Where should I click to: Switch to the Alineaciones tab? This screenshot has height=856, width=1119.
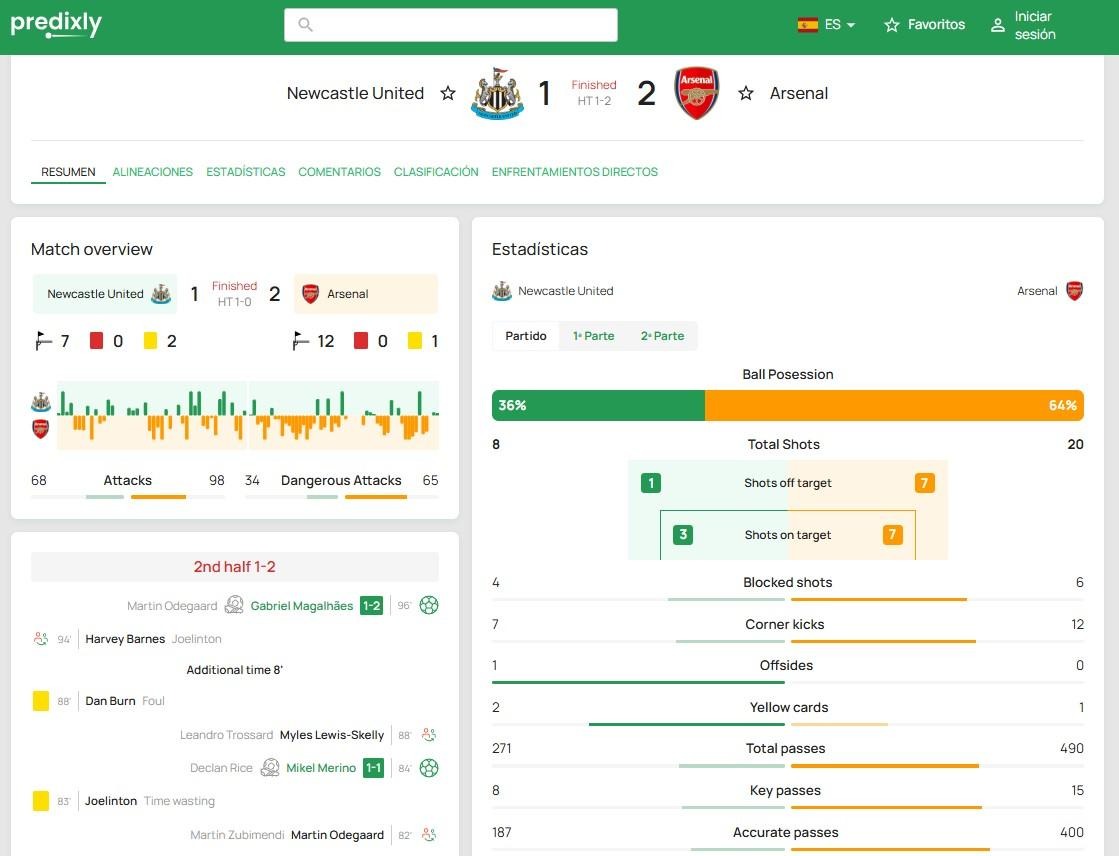(152, 172)
